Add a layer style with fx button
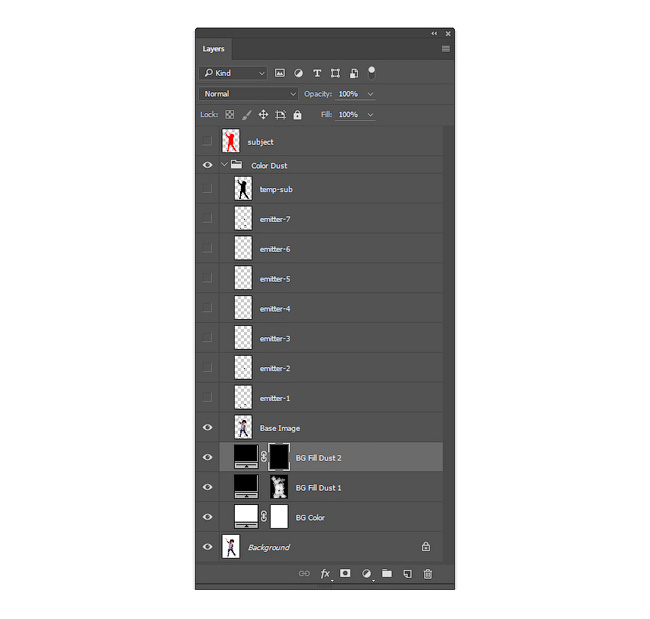The width and height of the screenshot is (650, 619). (325, 573)
